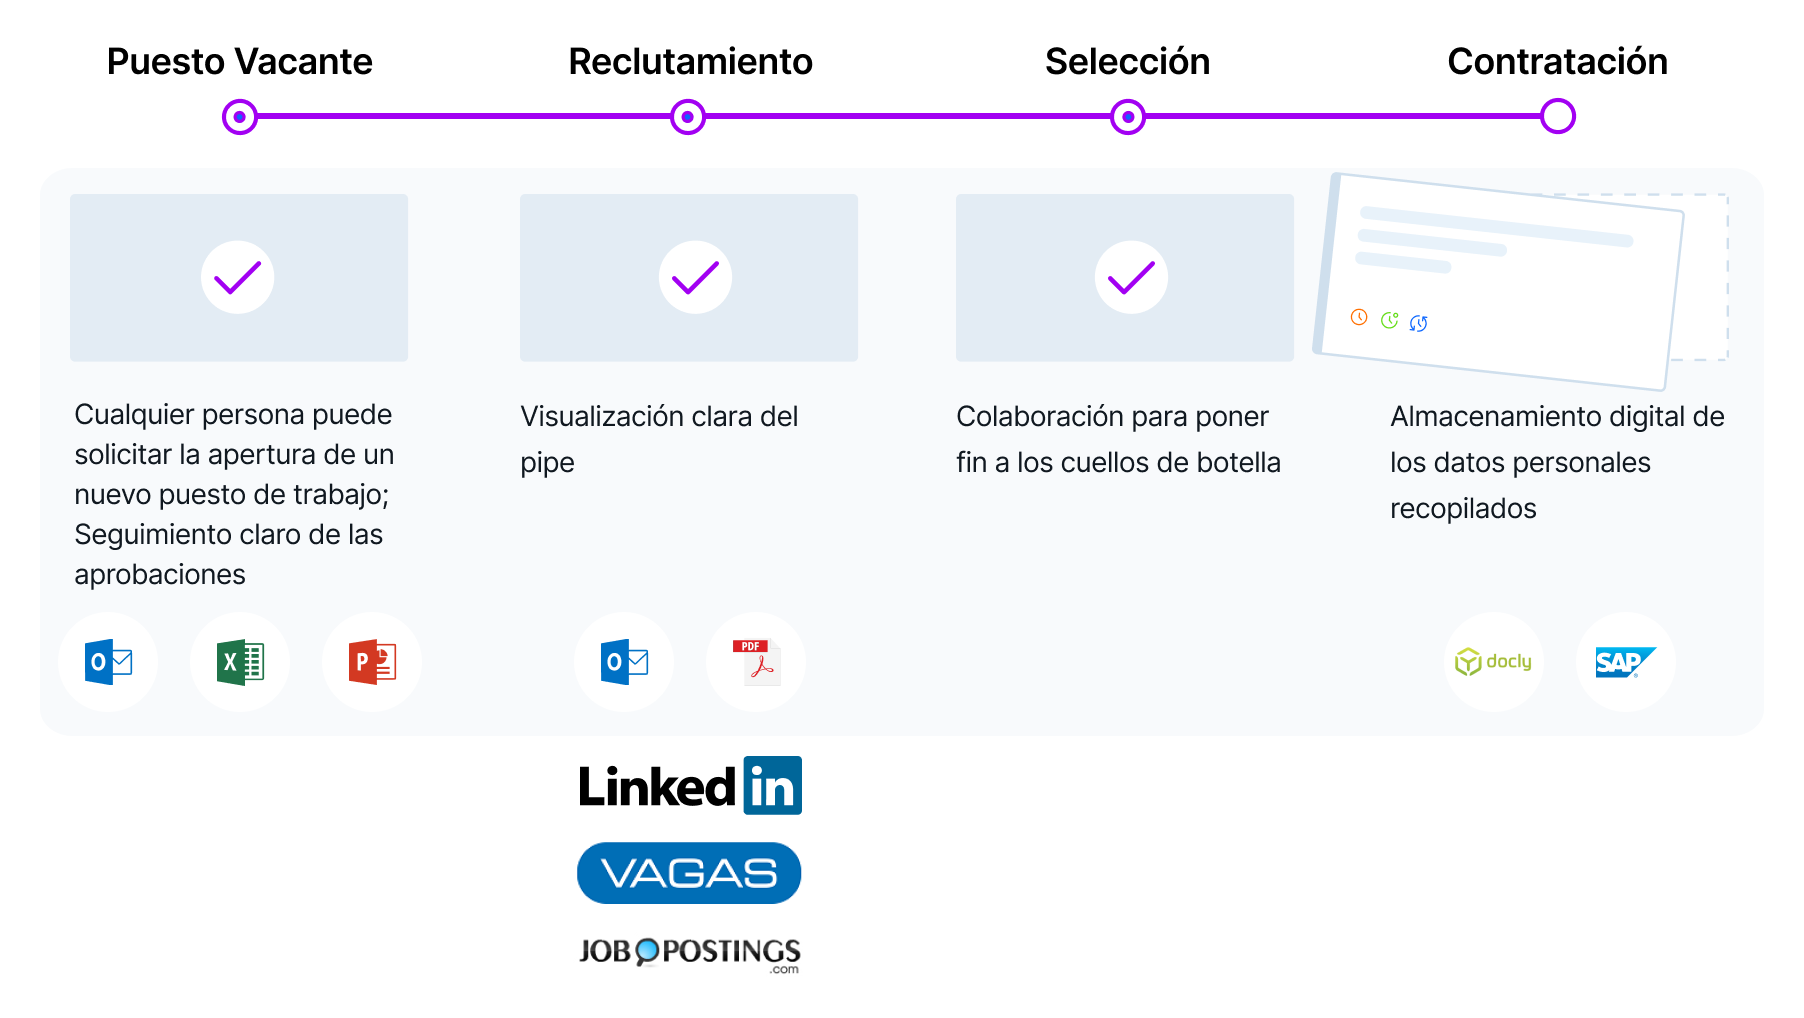Click the LinkedIn logo
The height and width of the screenshot is (1018, 1804).
coord(690,786)
